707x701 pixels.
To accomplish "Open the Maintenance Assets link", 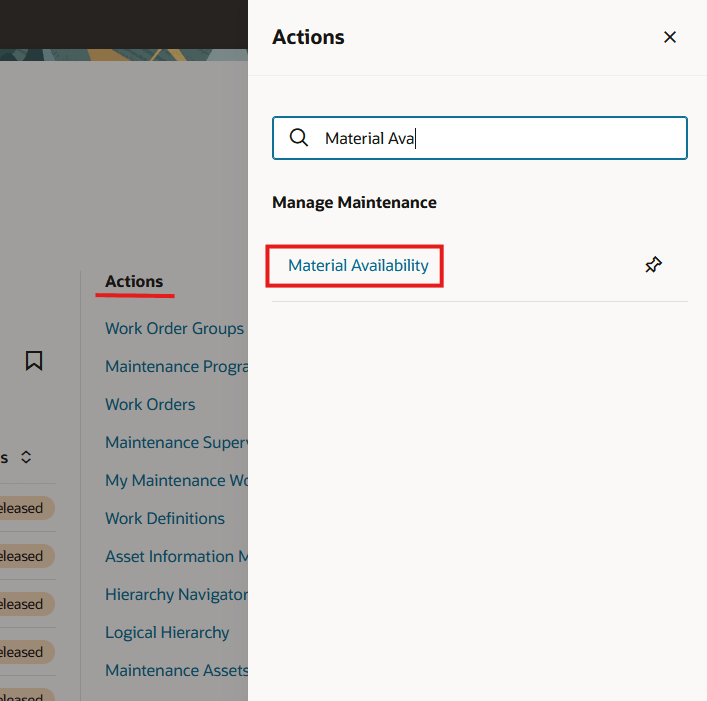I will [x=176, y=670].
